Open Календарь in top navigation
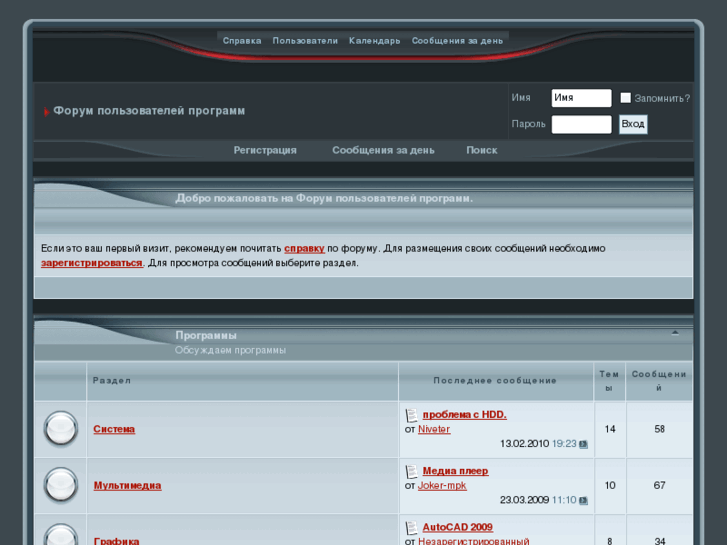Image resolution: width=727 pixels, height=545 pixels. (x=374, y=41)
